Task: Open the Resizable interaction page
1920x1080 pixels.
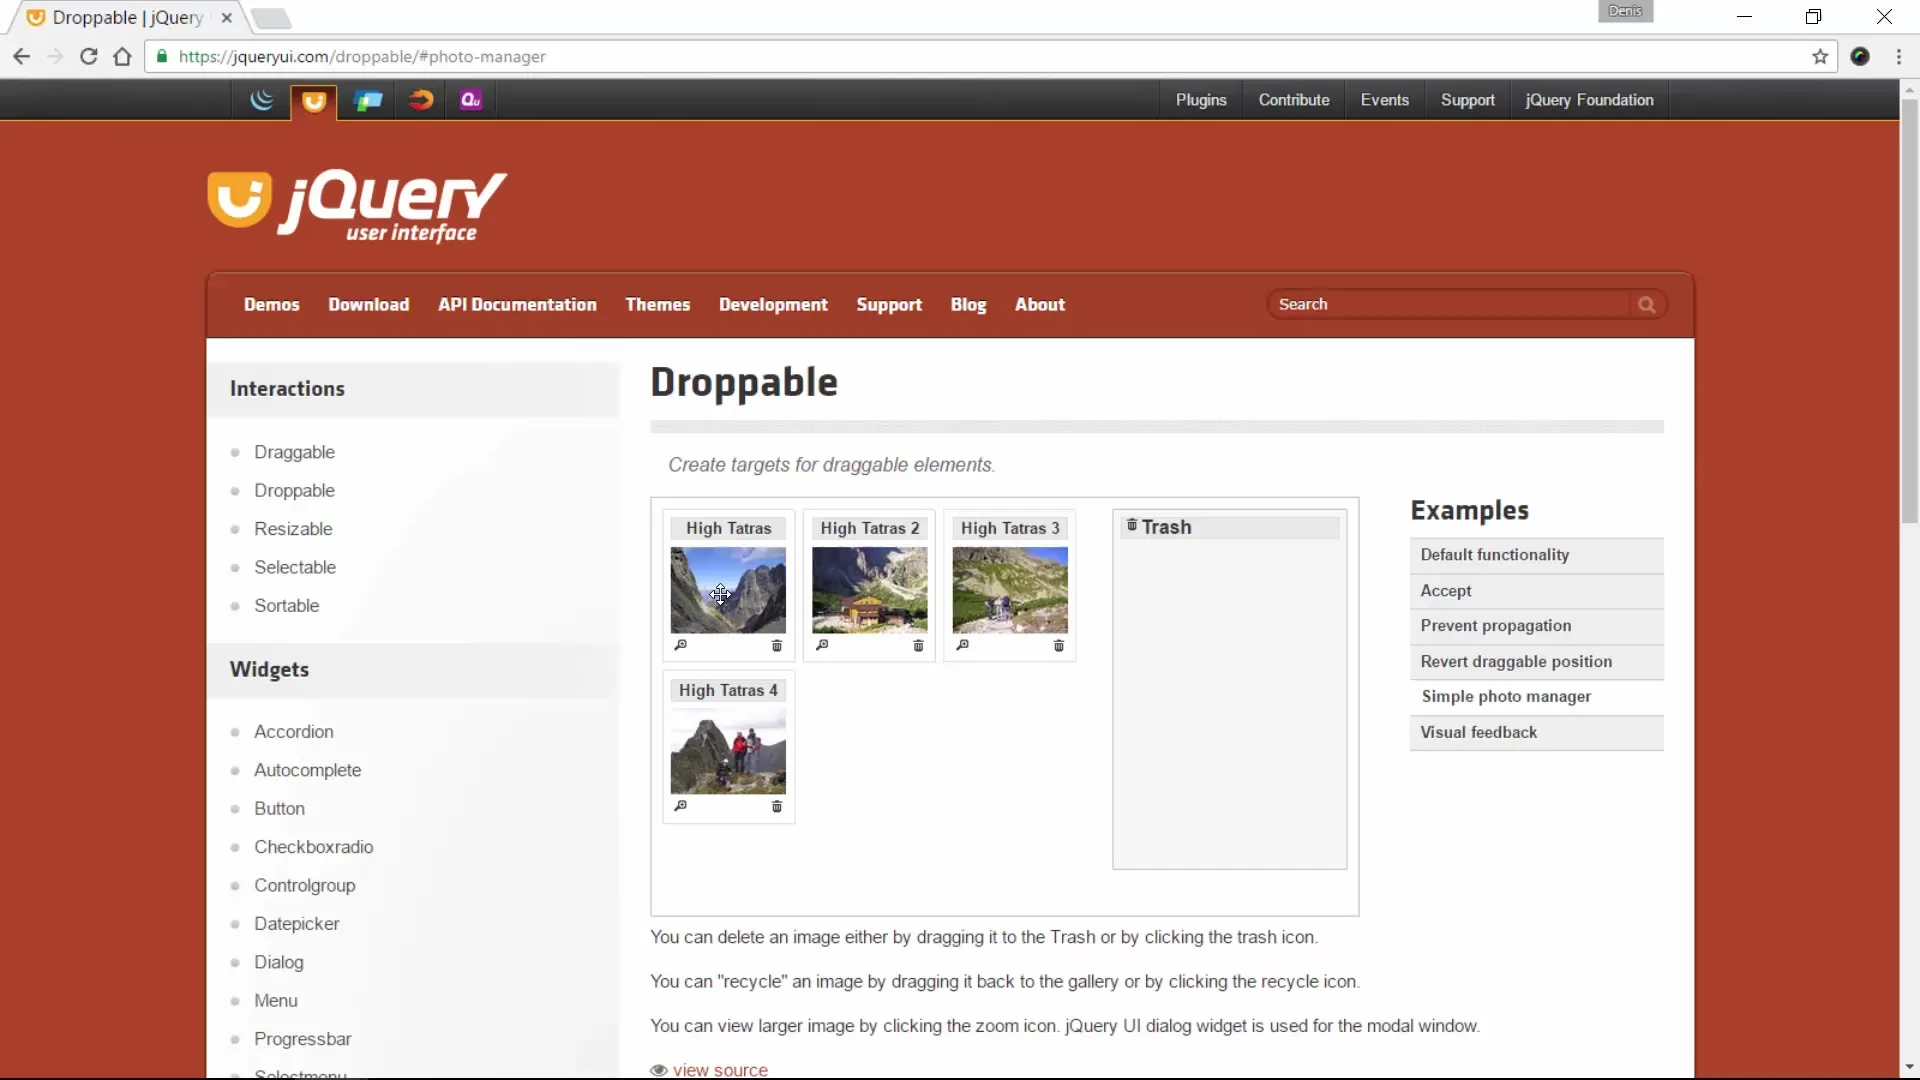Action: pyautogui.click(x=293, y=529)
